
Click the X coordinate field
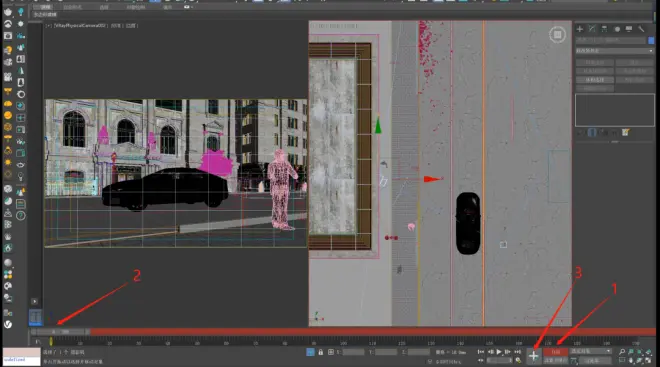pos(353,352)
